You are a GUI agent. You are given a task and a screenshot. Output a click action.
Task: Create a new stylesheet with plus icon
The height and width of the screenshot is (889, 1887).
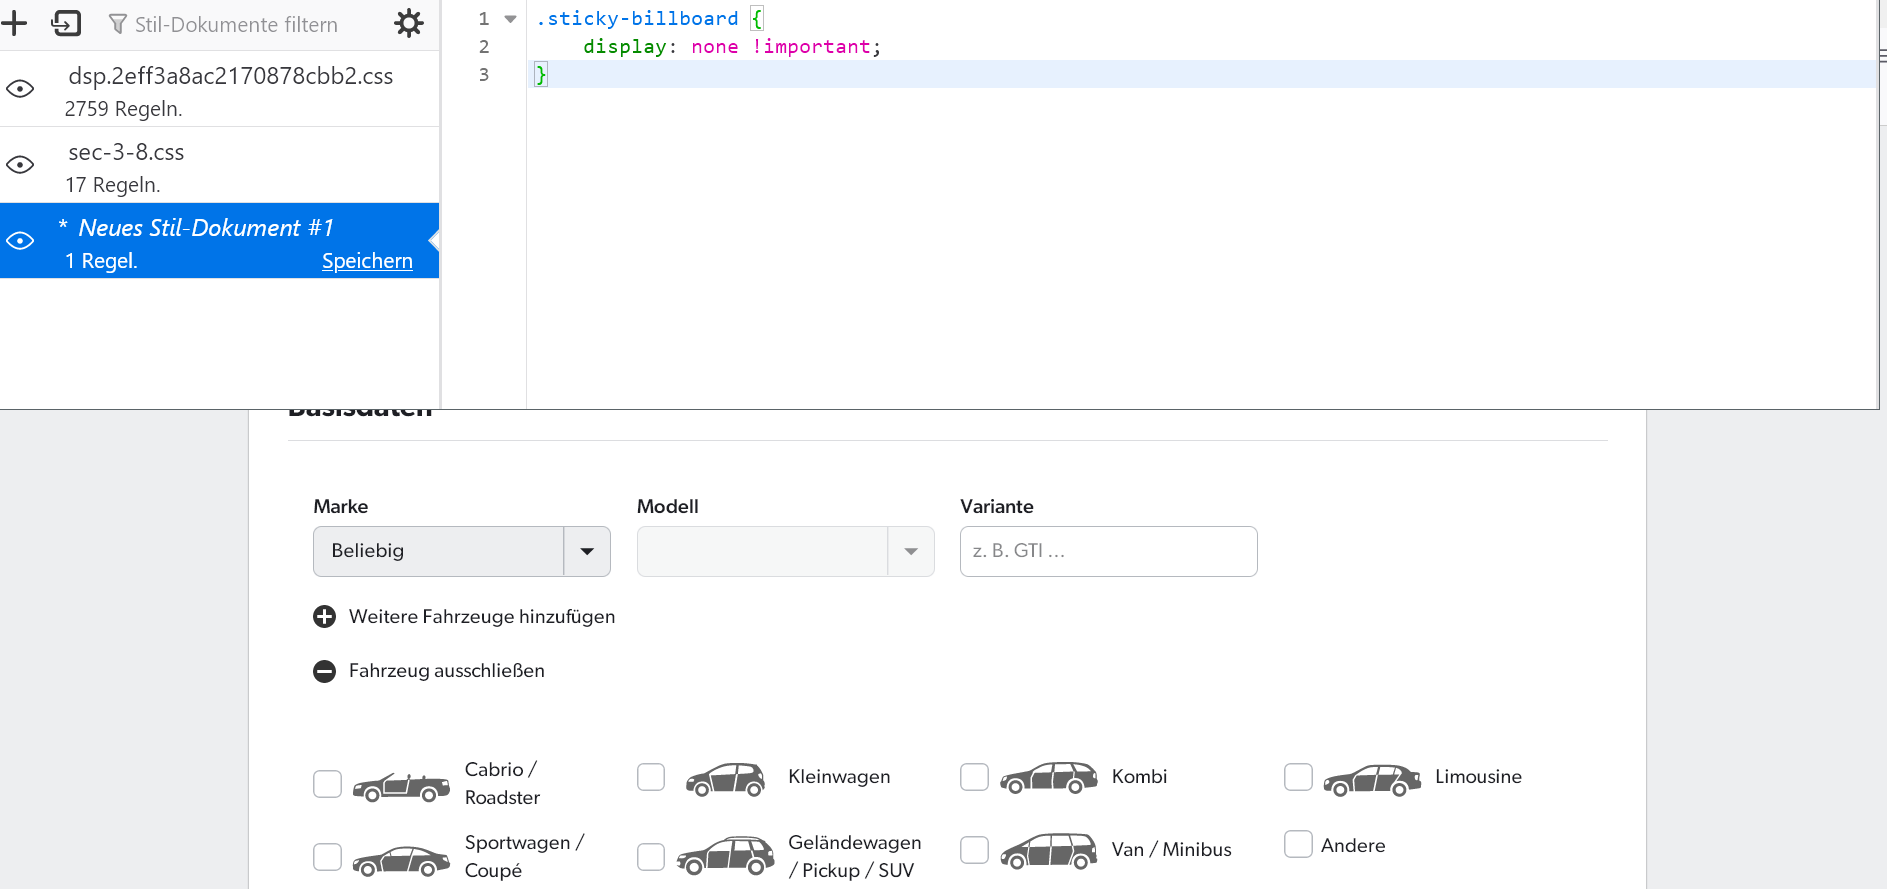coord(14,23)
